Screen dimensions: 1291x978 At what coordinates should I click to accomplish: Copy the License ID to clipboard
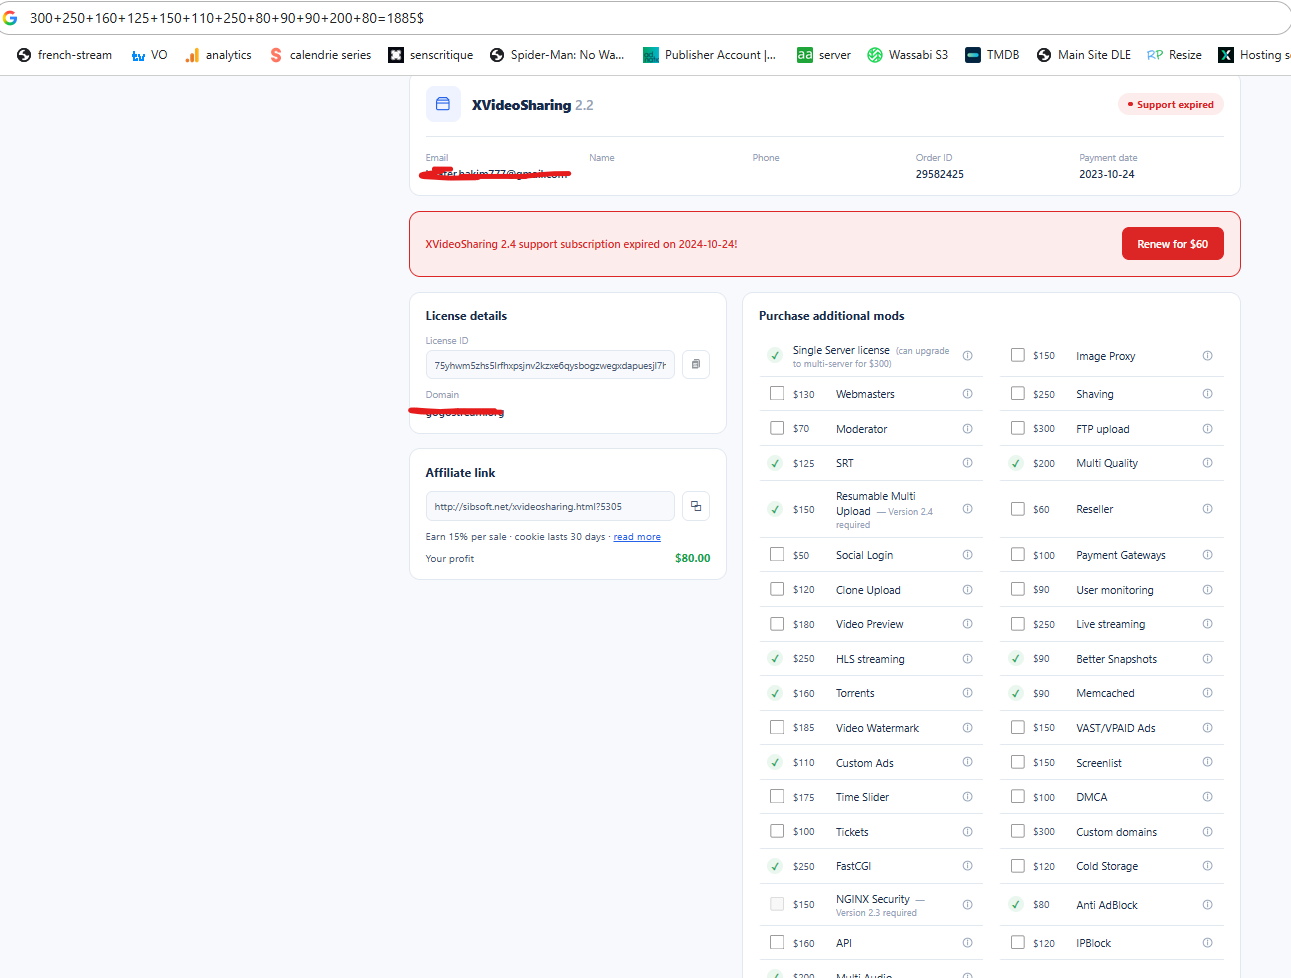(x=696, y=365)
